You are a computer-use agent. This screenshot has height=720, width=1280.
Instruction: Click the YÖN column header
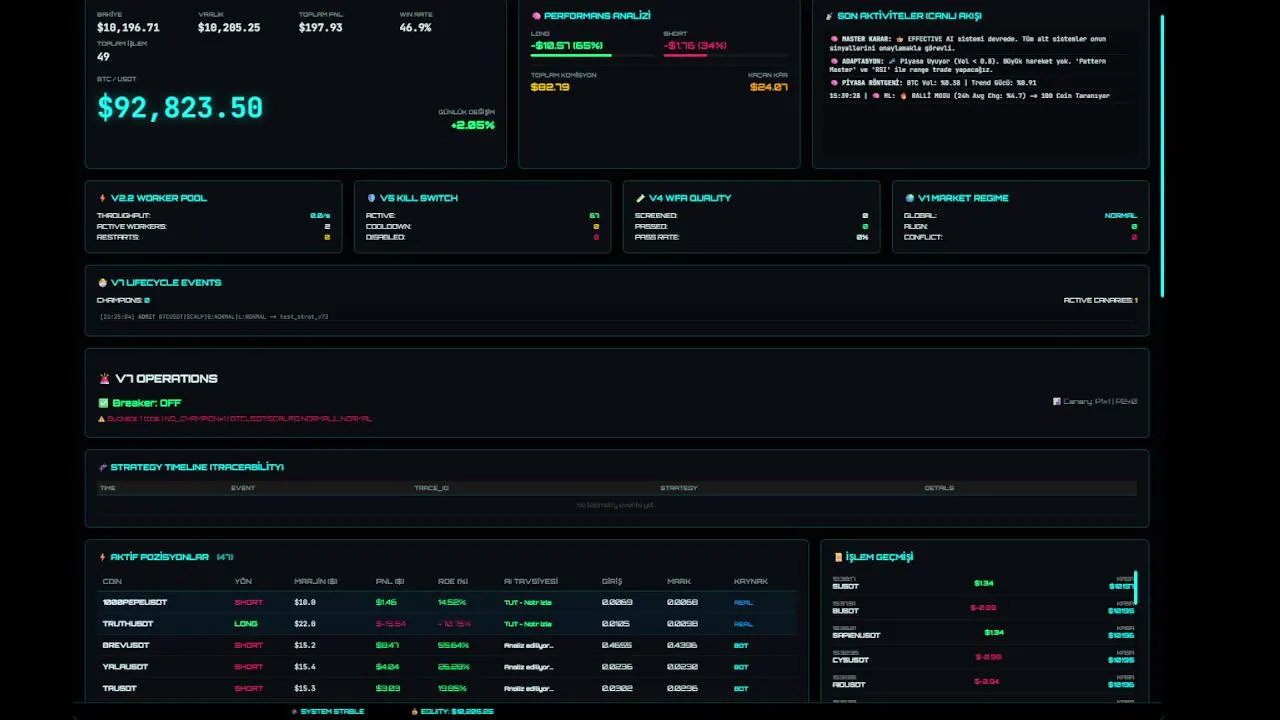coord(243,581)
